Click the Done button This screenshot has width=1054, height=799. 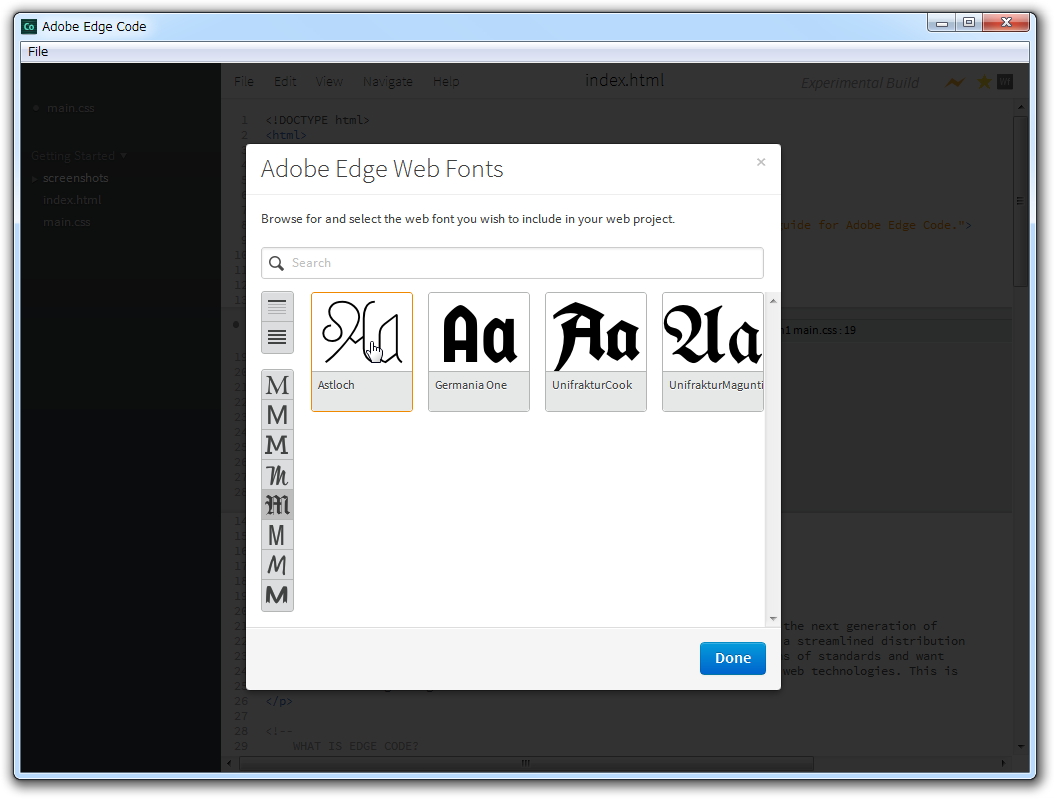click(x=732, y=658)
